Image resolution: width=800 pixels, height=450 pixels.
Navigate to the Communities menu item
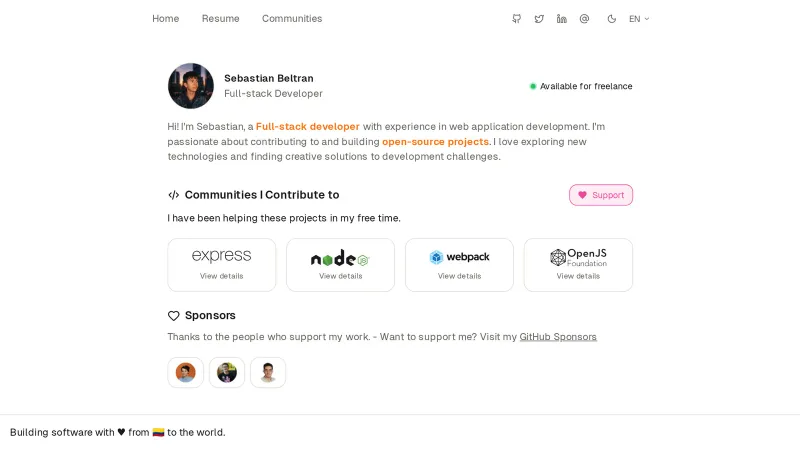(292, 19)
